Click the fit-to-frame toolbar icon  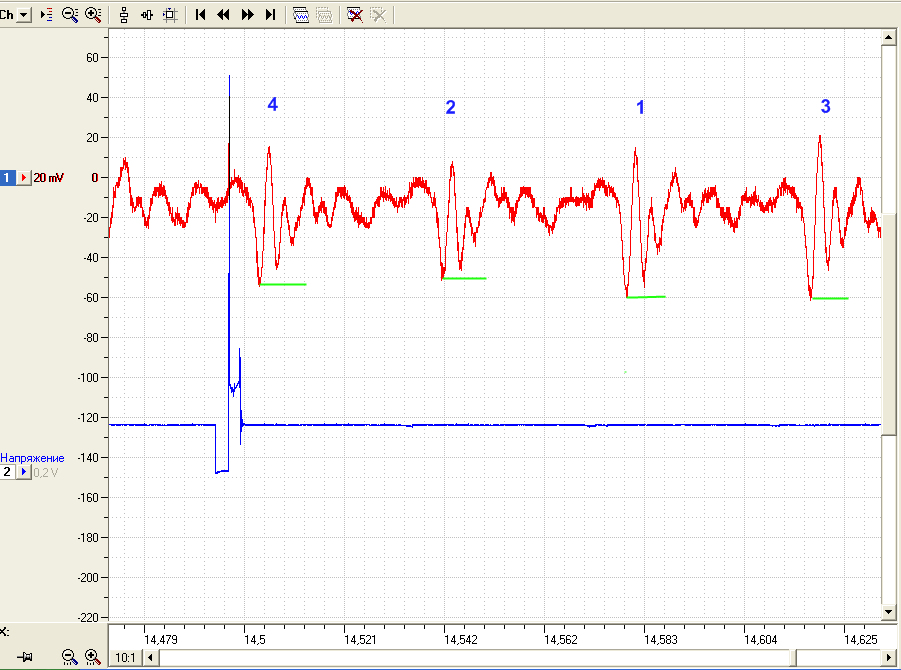(170, 15)
